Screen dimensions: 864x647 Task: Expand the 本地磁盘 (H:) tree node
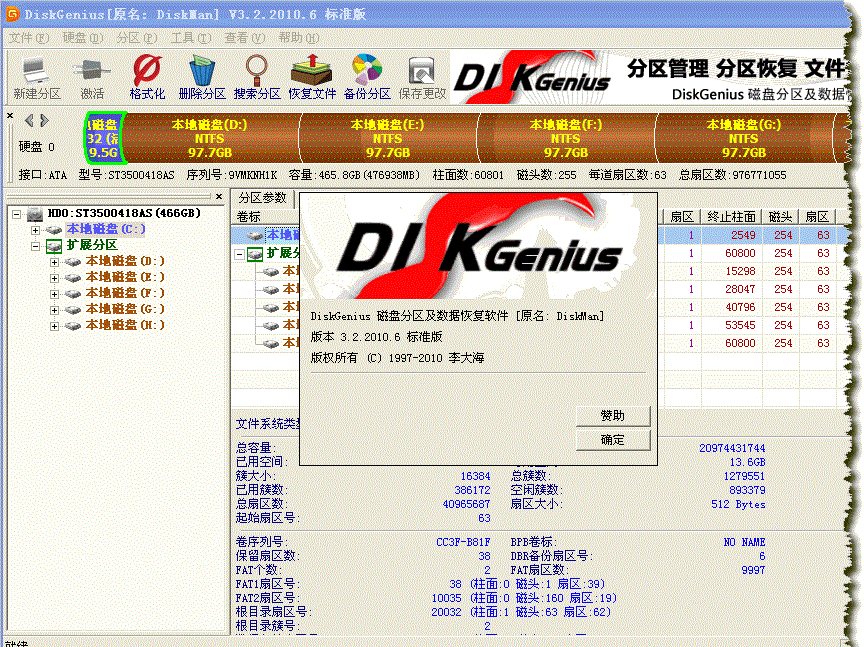click(54, 326)
